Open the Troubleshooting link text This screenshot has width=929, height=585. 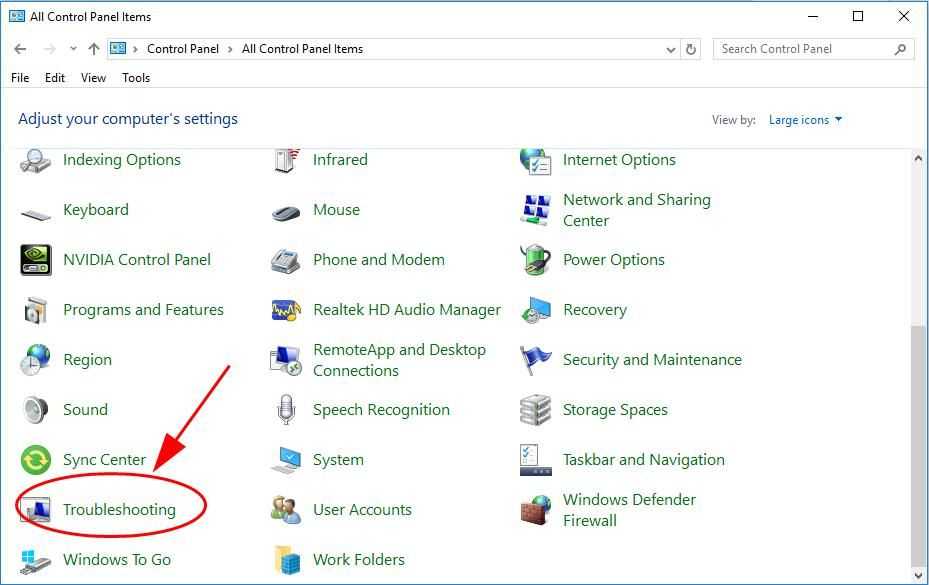click(119, 510)
